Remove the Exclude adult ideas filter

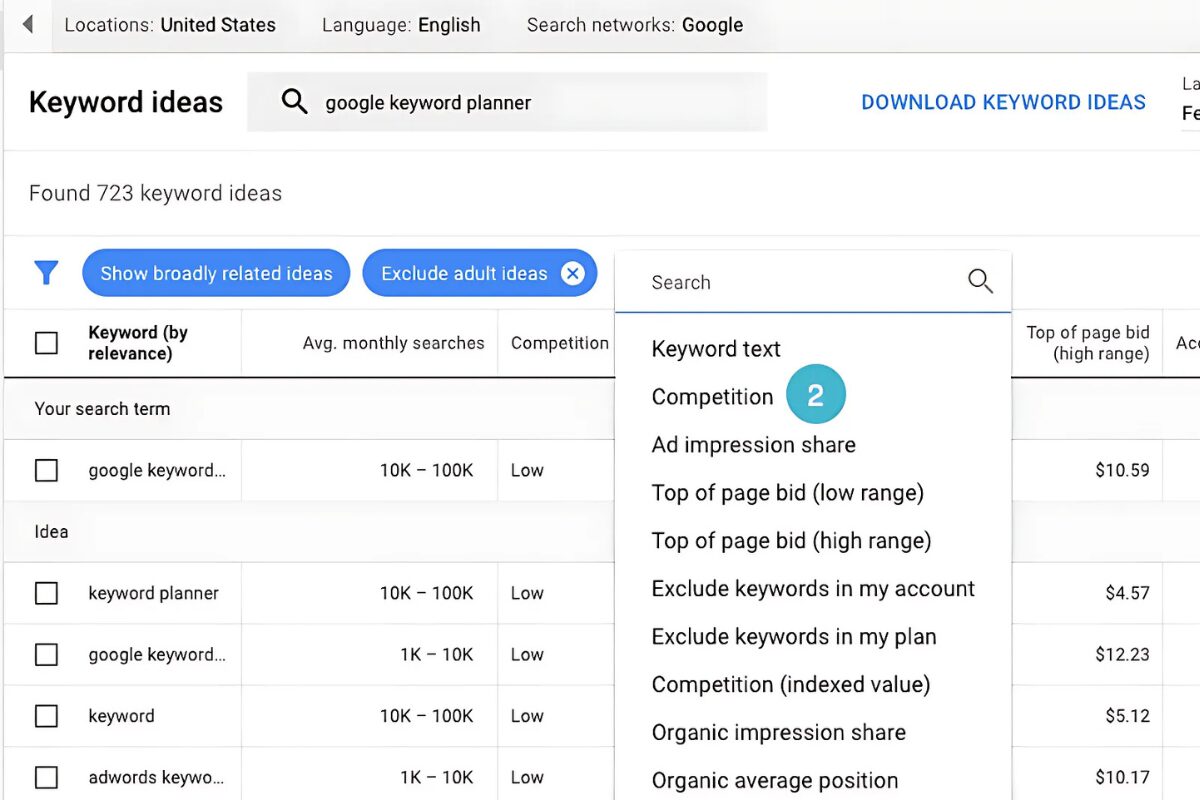(572, 273)
